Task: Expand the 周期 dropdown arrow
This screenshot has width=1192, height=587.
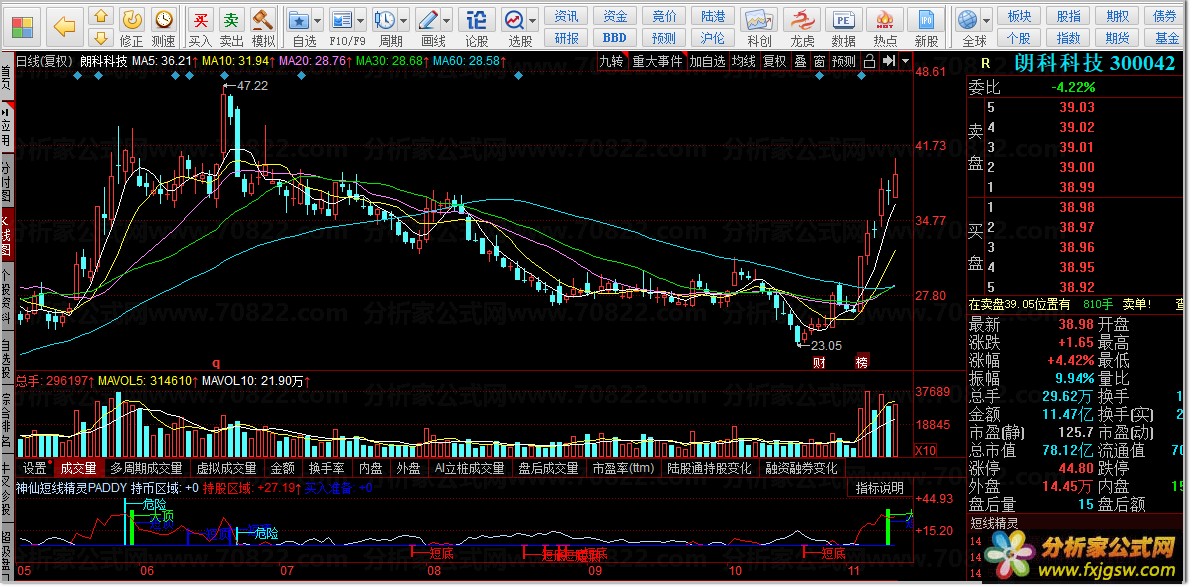Action: coord(404,20)
